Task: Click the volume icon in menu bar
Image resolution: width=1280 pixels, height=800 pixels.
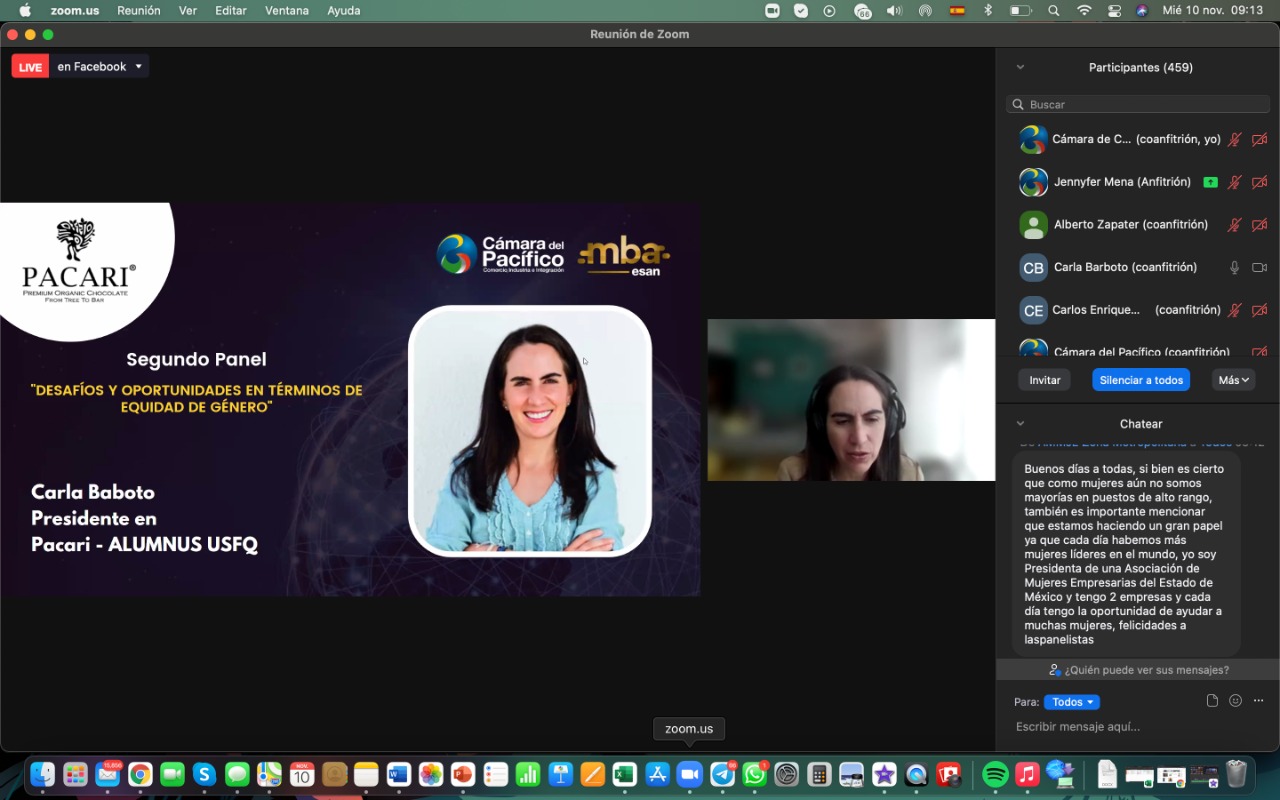Action: click(x=894, y=10)
